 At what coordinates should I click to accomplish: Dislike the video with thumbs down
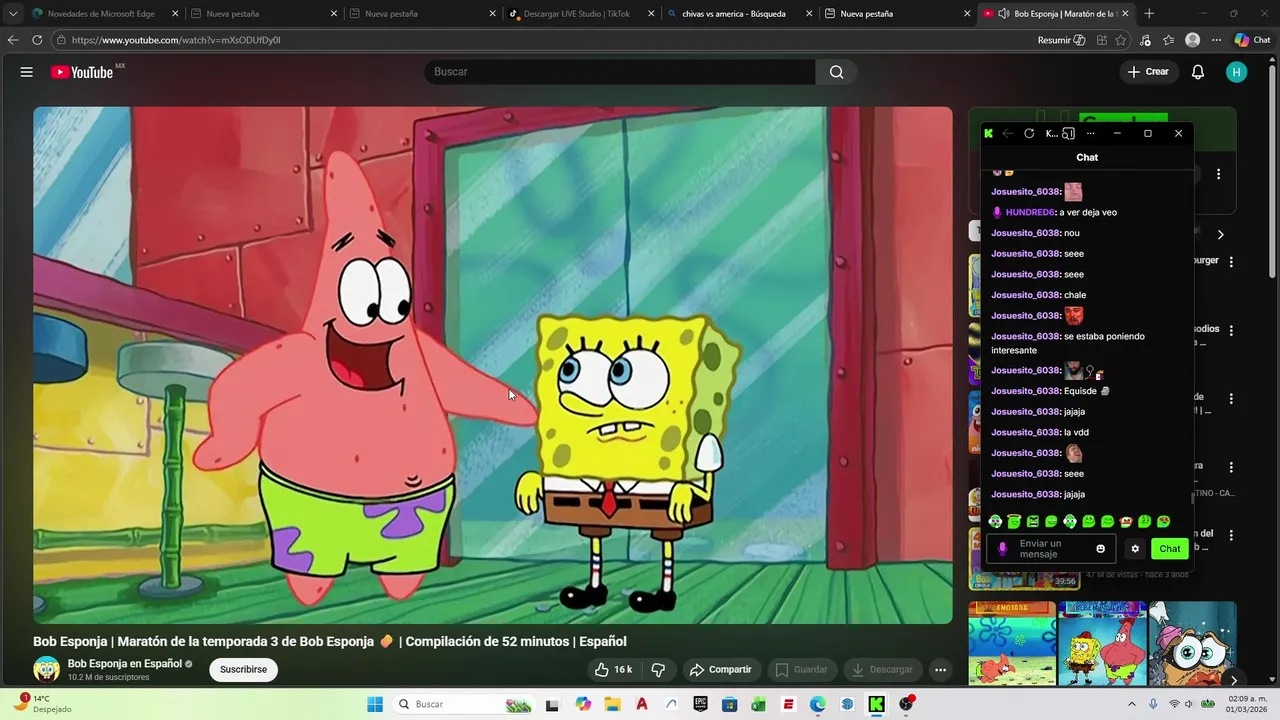point(658,670)
